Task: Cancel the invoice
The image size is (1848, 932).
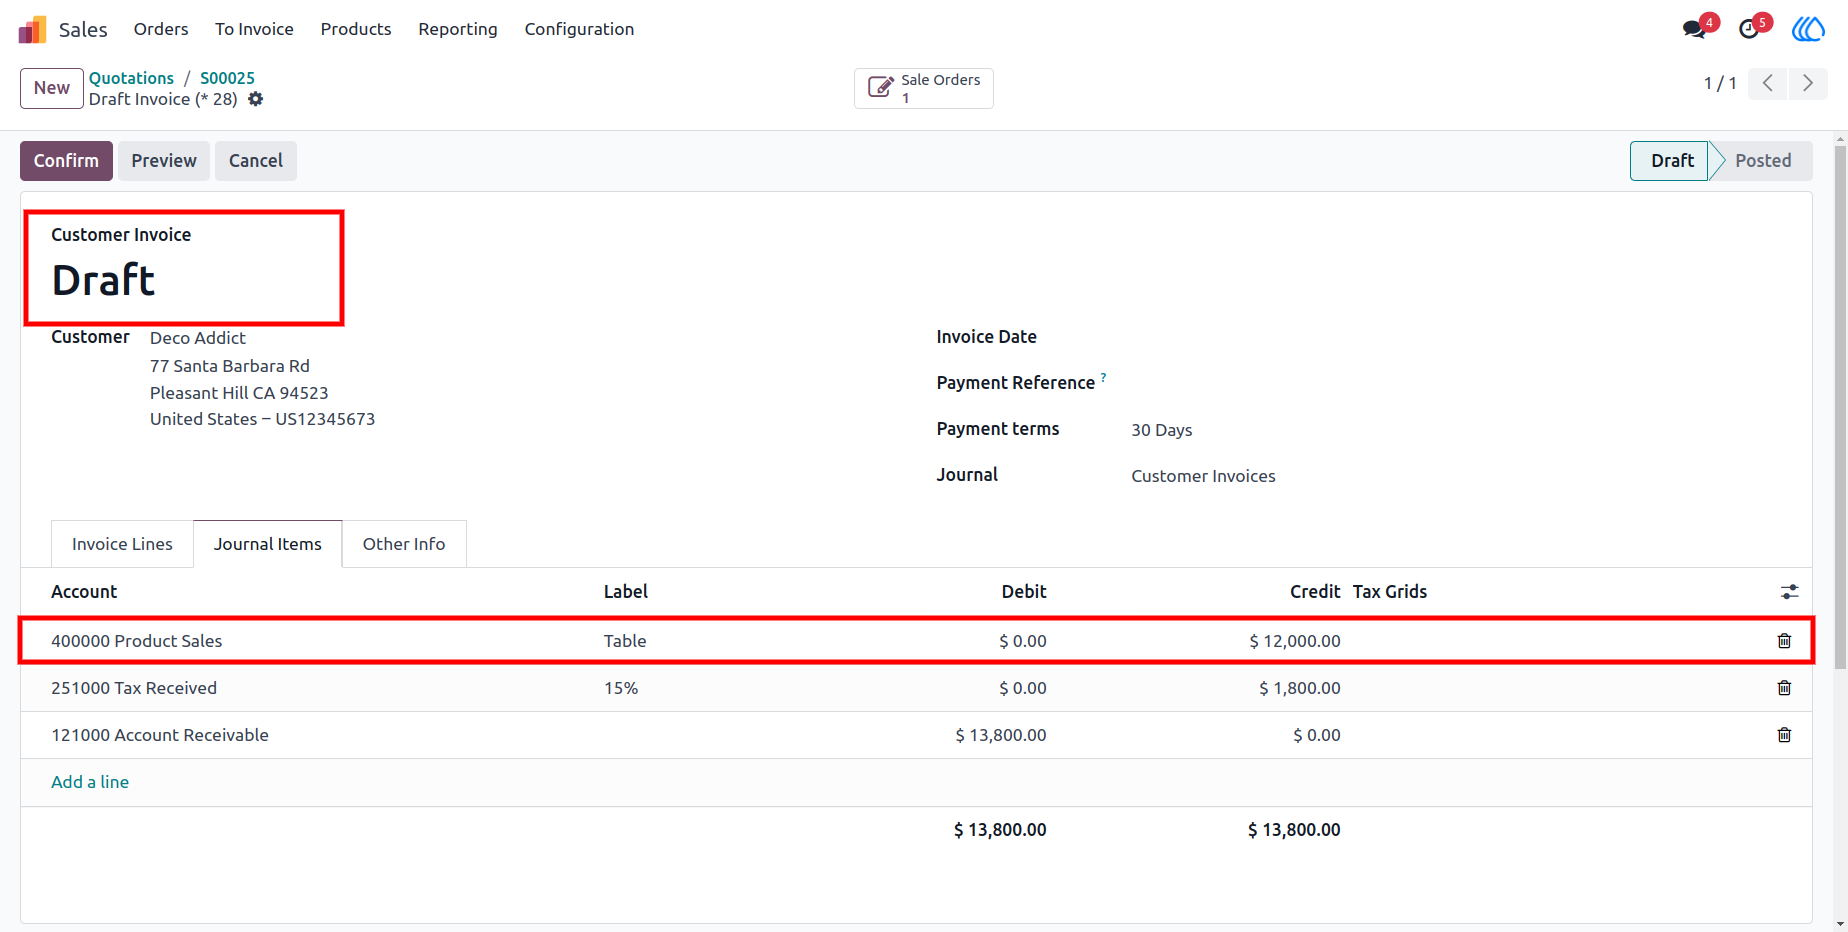Action: [x=256, y=161]
